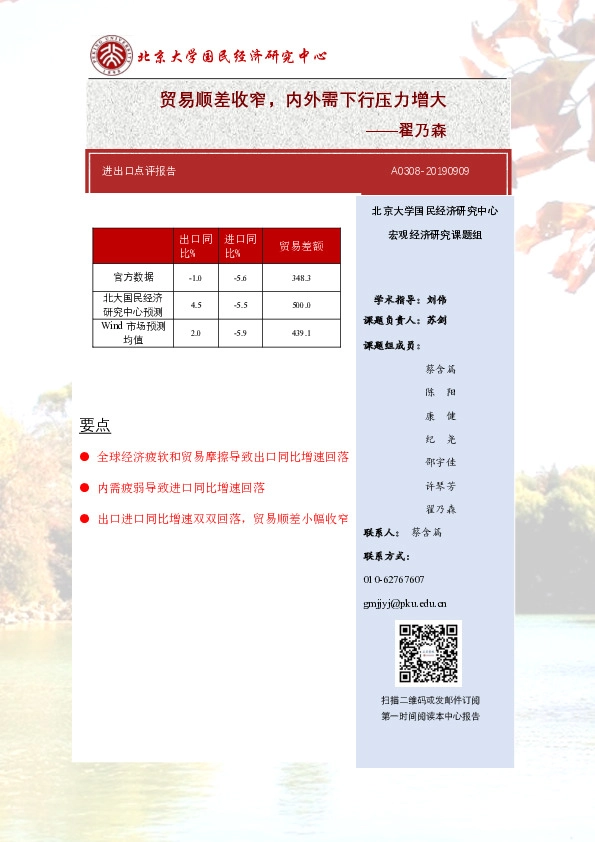Click the cell value -5.5
595x842 pixels.
coord(240,305)
